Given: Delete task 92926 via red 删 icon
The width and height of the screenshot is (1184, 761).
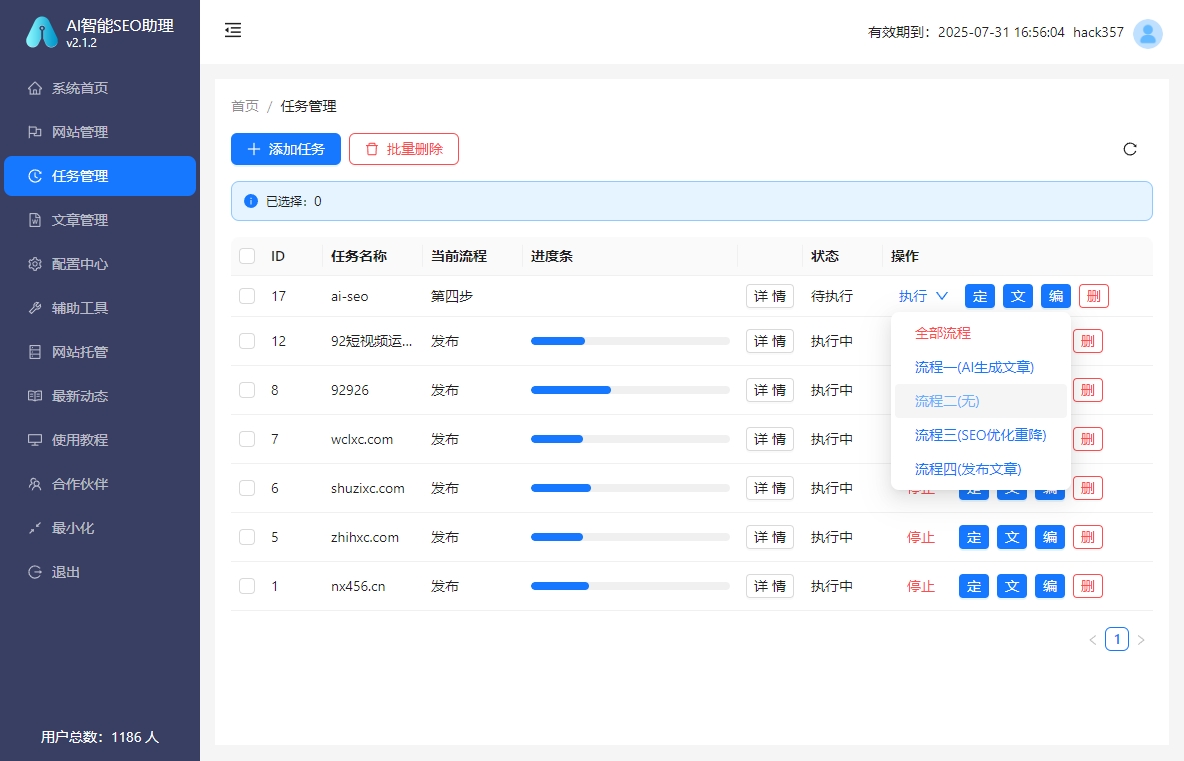Looking at the screenshot, I should pyautogui.click(x=1087, y=390).
